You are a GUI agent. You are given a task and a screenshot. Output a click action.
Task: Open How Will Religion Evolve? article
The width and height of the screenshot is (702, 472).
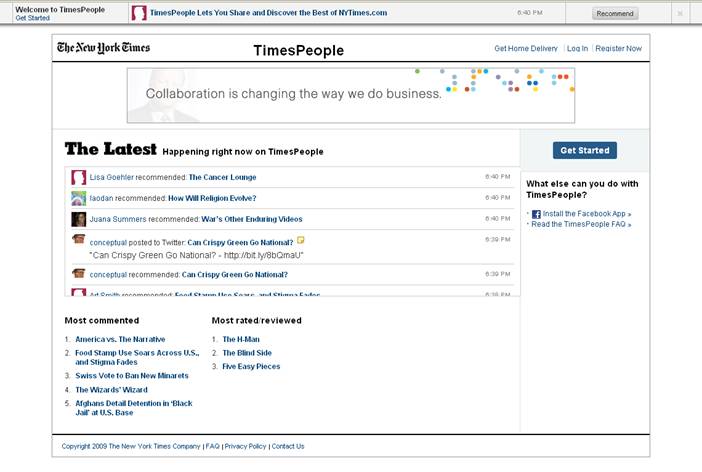point(212,198)
